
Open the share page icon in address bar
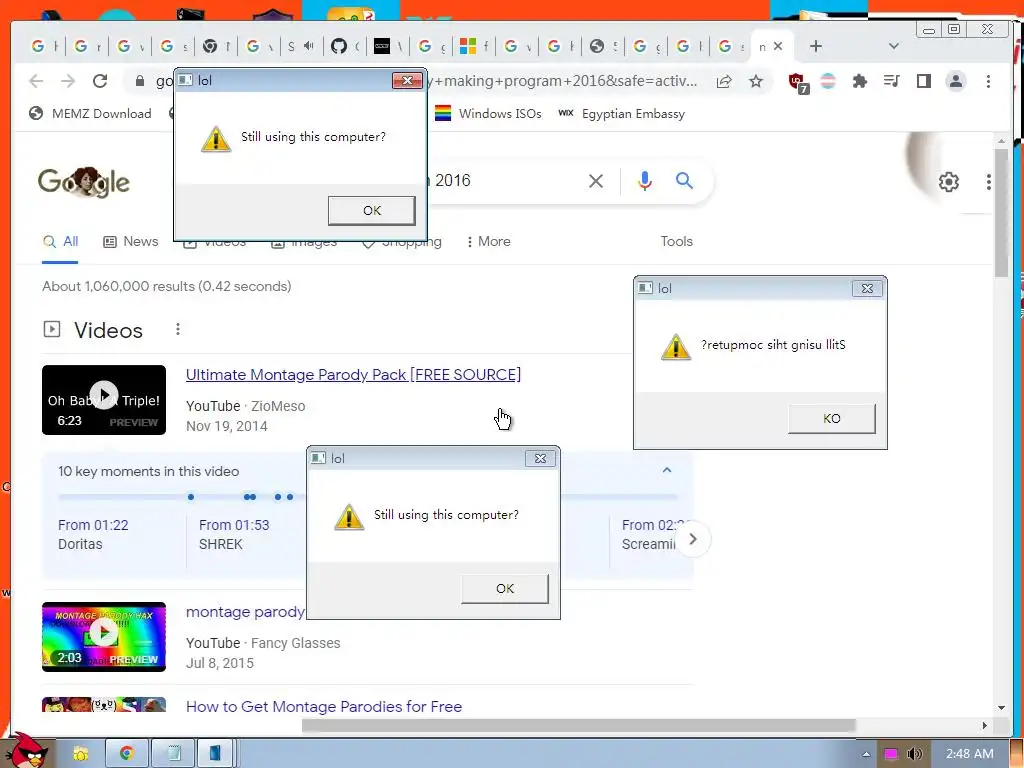coord(724,81)
